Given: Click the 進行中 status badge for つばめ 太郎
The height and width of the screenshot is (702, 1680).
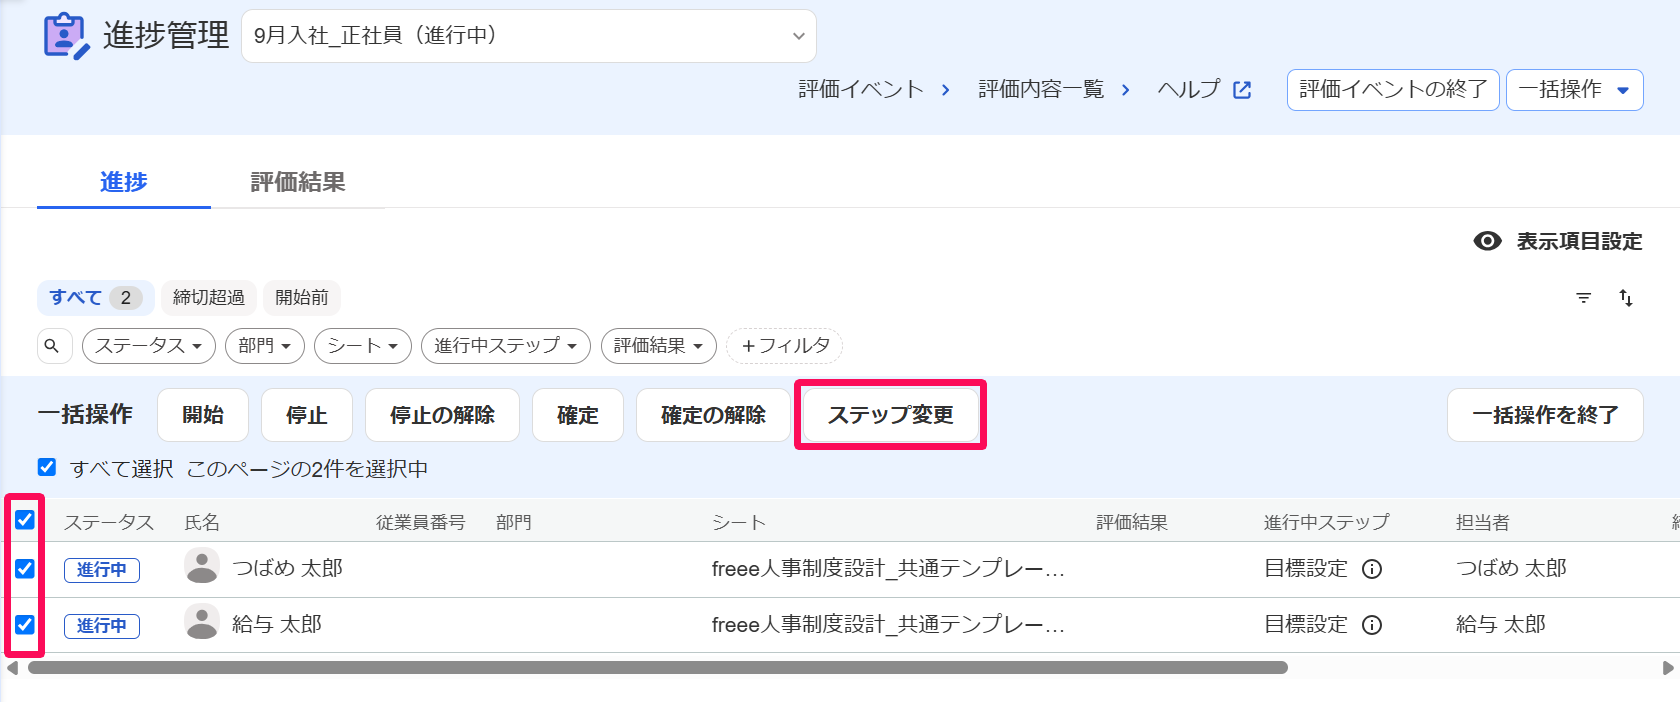Looking at the screenshot, I should pos(102,570).
